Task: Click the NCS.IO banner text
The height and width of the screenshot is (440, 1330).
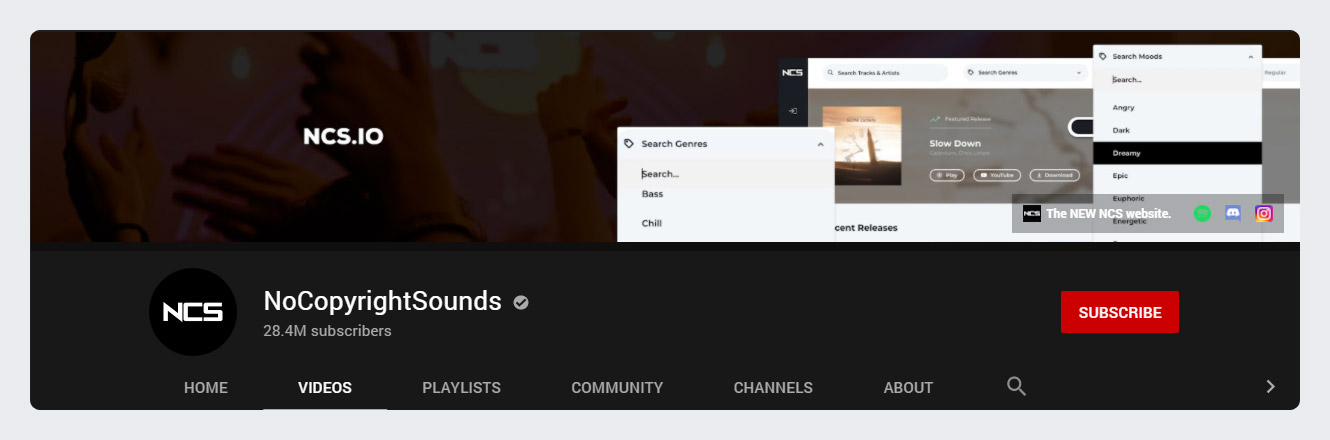Action: tap(343, 137)
